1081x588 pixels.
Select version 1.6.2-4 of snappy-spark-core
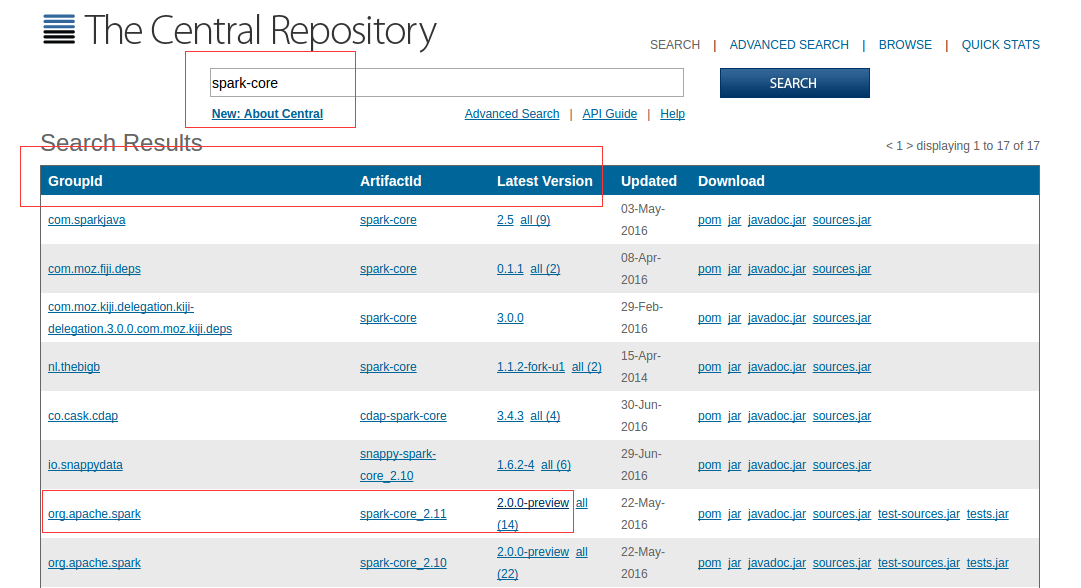[515, 465]
